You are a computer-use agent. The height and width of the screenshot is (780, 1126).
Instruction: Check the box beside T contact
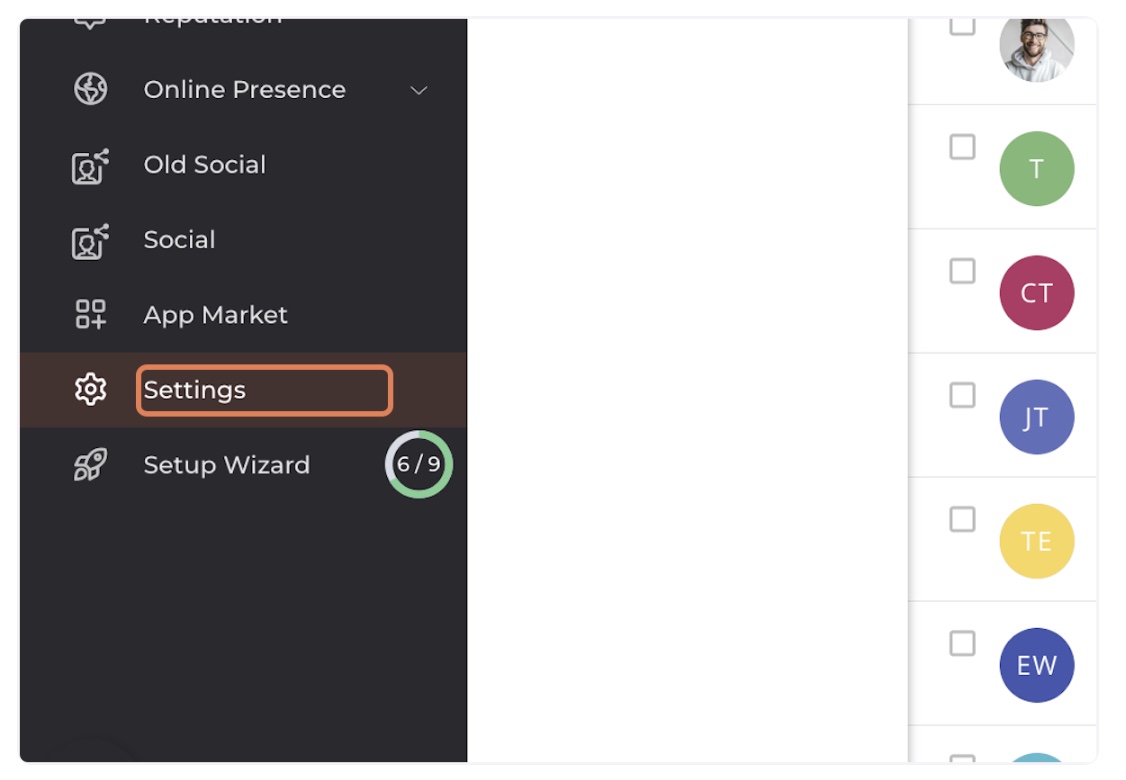pos(962,147)
